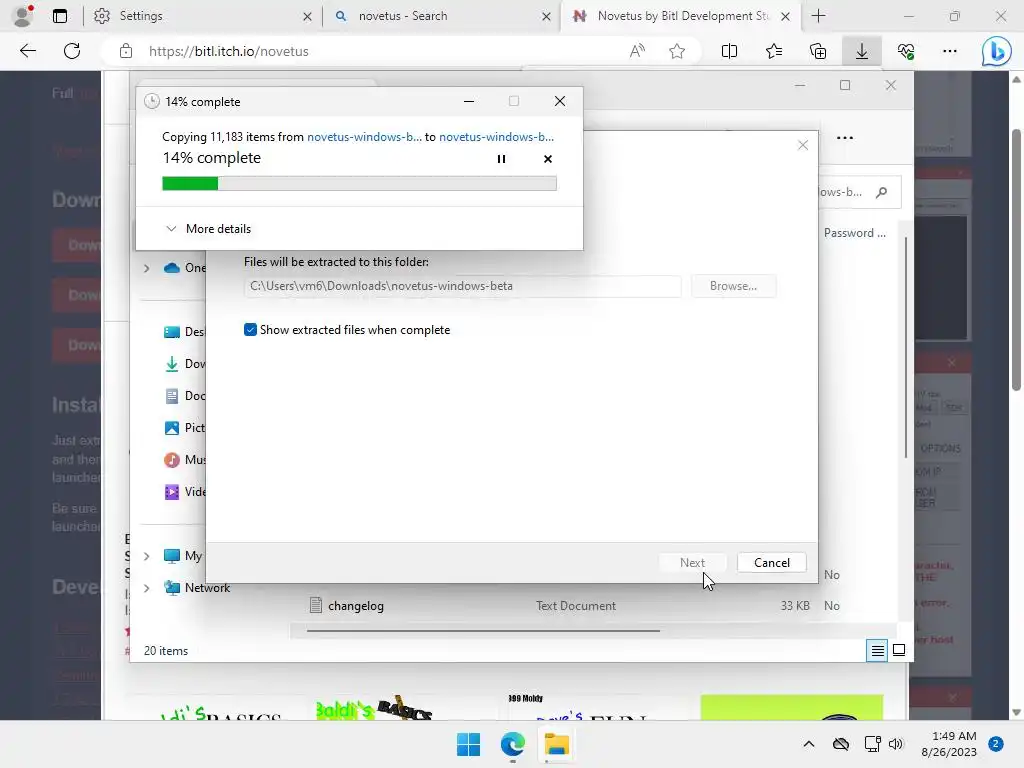Open Microsoft Edge from taskbar

tap(513, 744)
